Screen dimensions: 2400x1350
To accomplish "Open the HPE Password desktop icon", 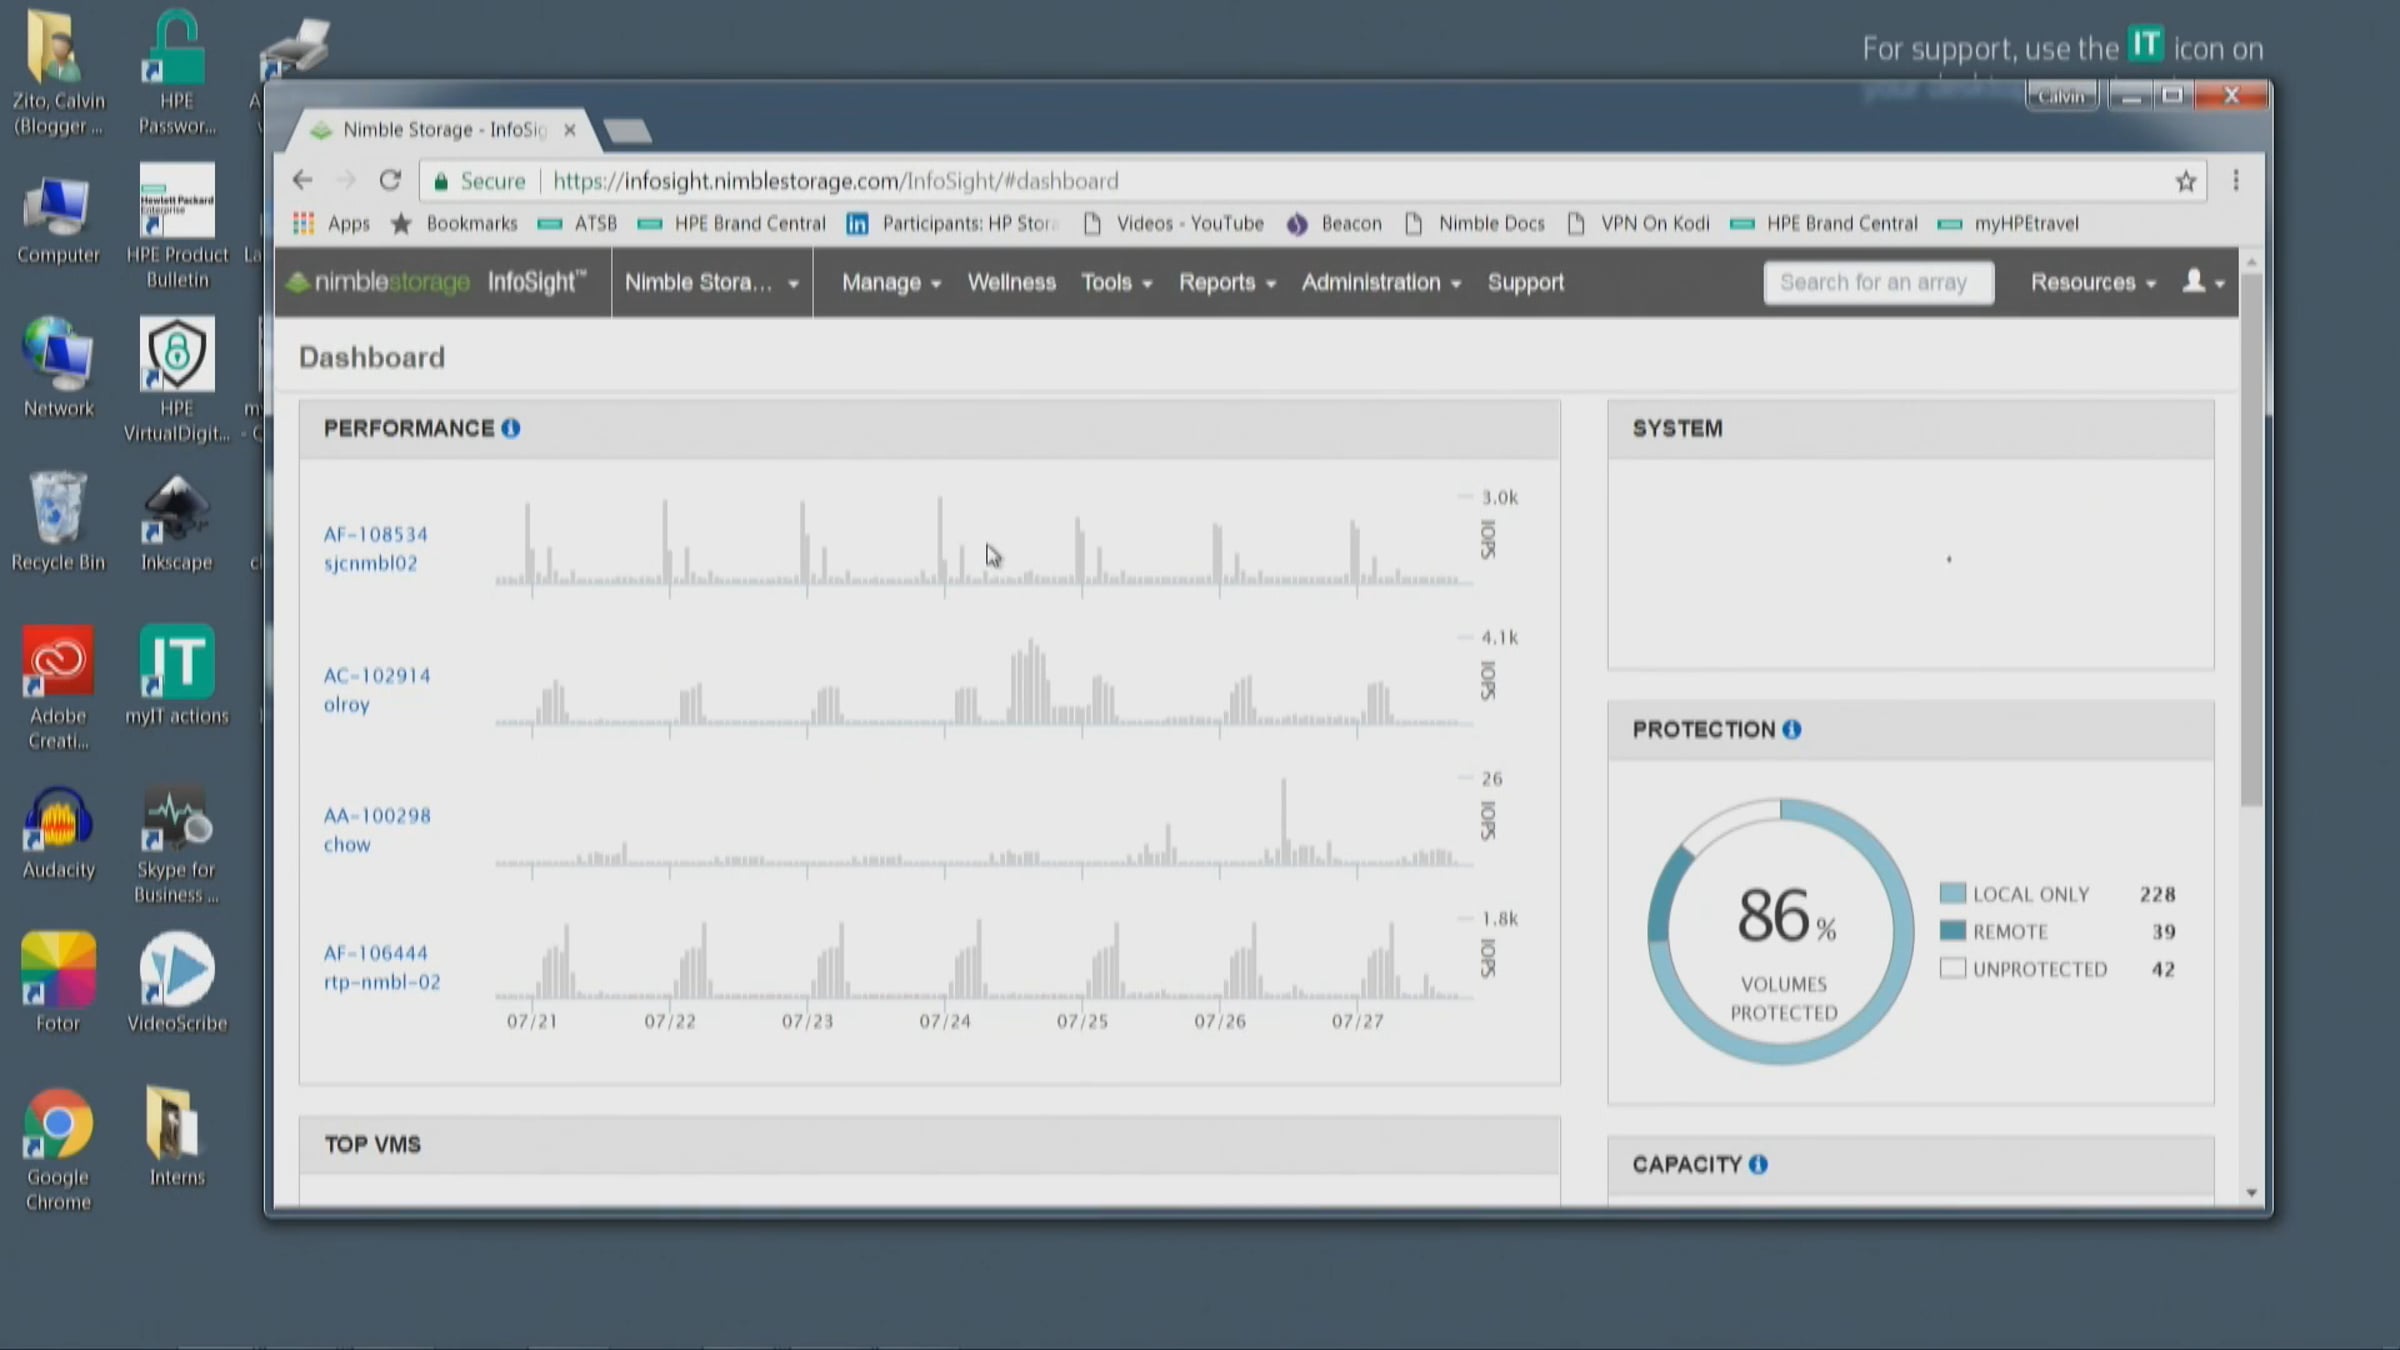I will coord(176,72).
